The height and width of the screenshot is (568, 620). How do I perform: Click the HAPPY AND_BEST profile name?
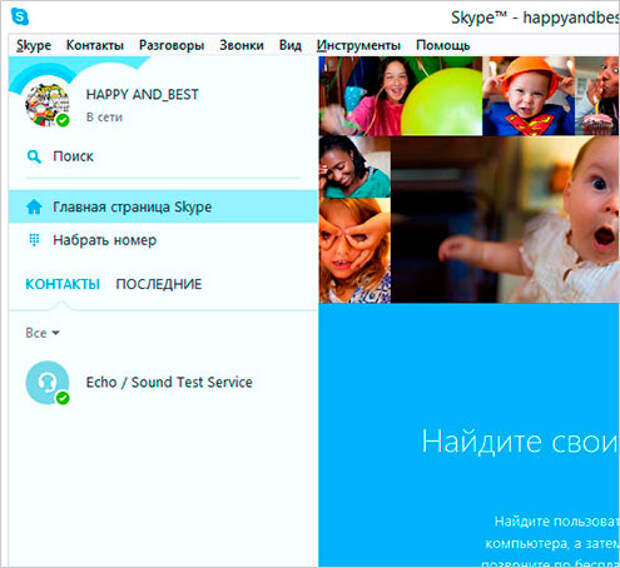(x=142, y=95)
